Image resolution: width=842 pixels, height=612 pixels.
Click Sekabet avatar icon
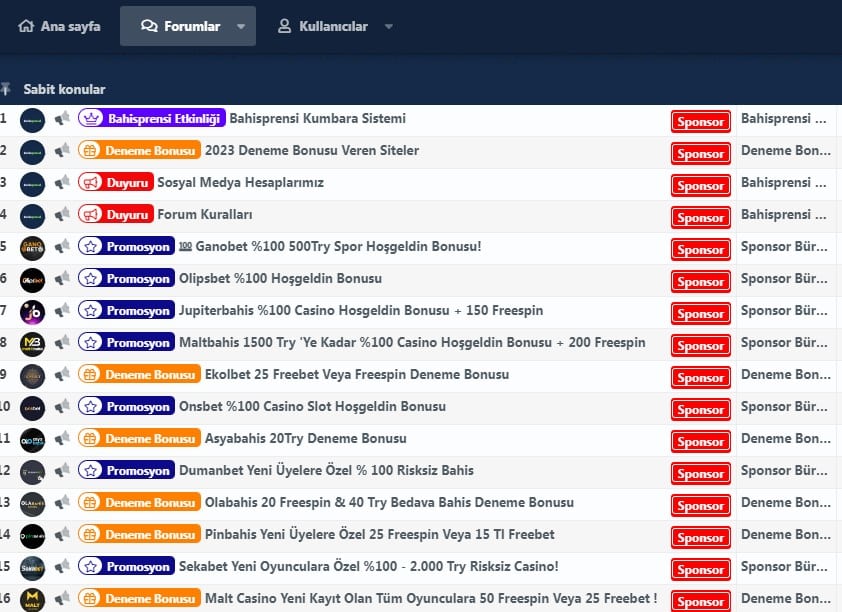32,569
